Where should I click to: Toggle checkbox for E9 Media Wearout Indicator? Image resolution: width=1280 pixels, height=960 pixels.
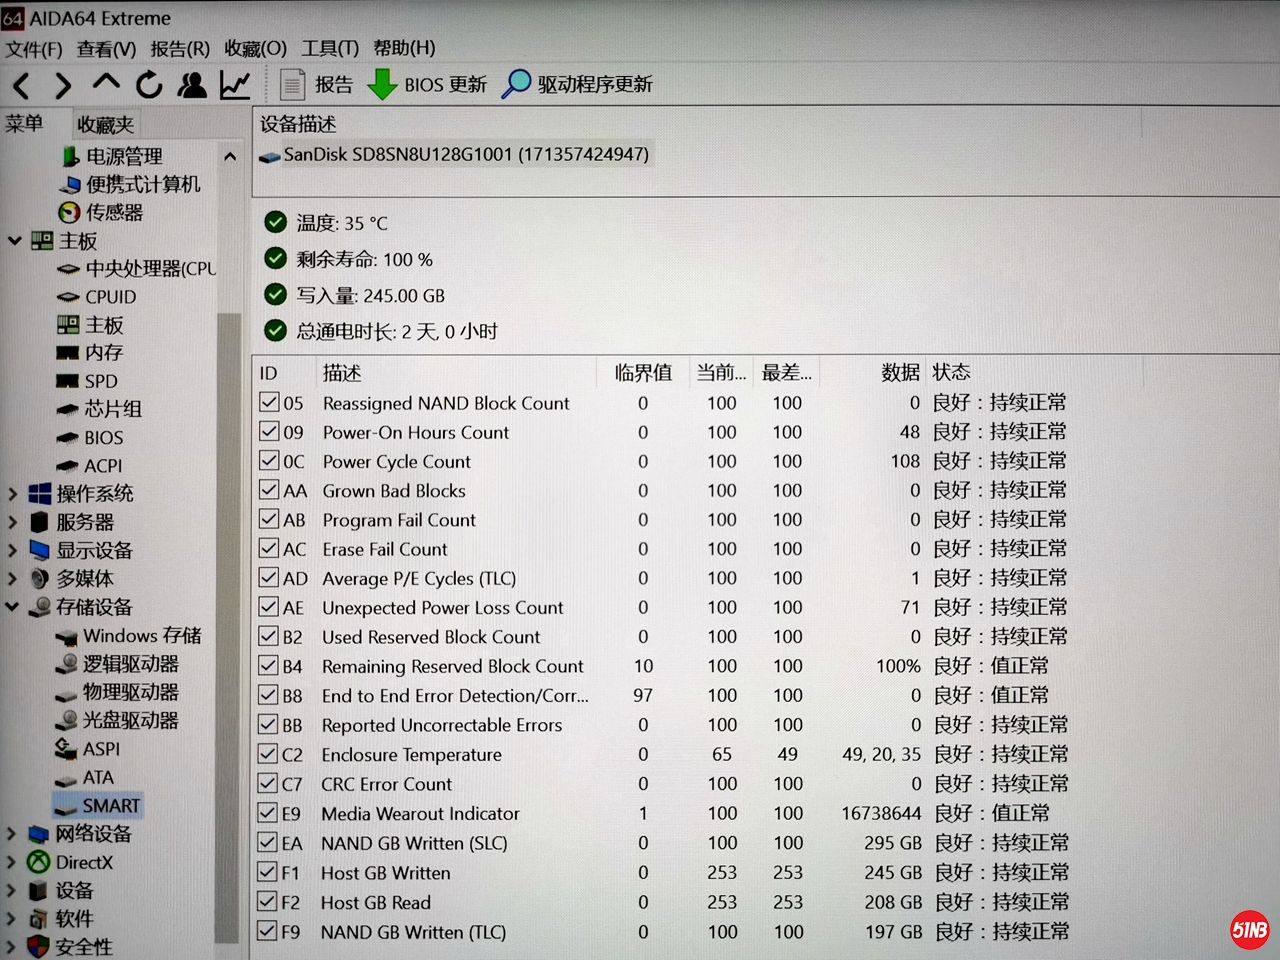[267, 812]
